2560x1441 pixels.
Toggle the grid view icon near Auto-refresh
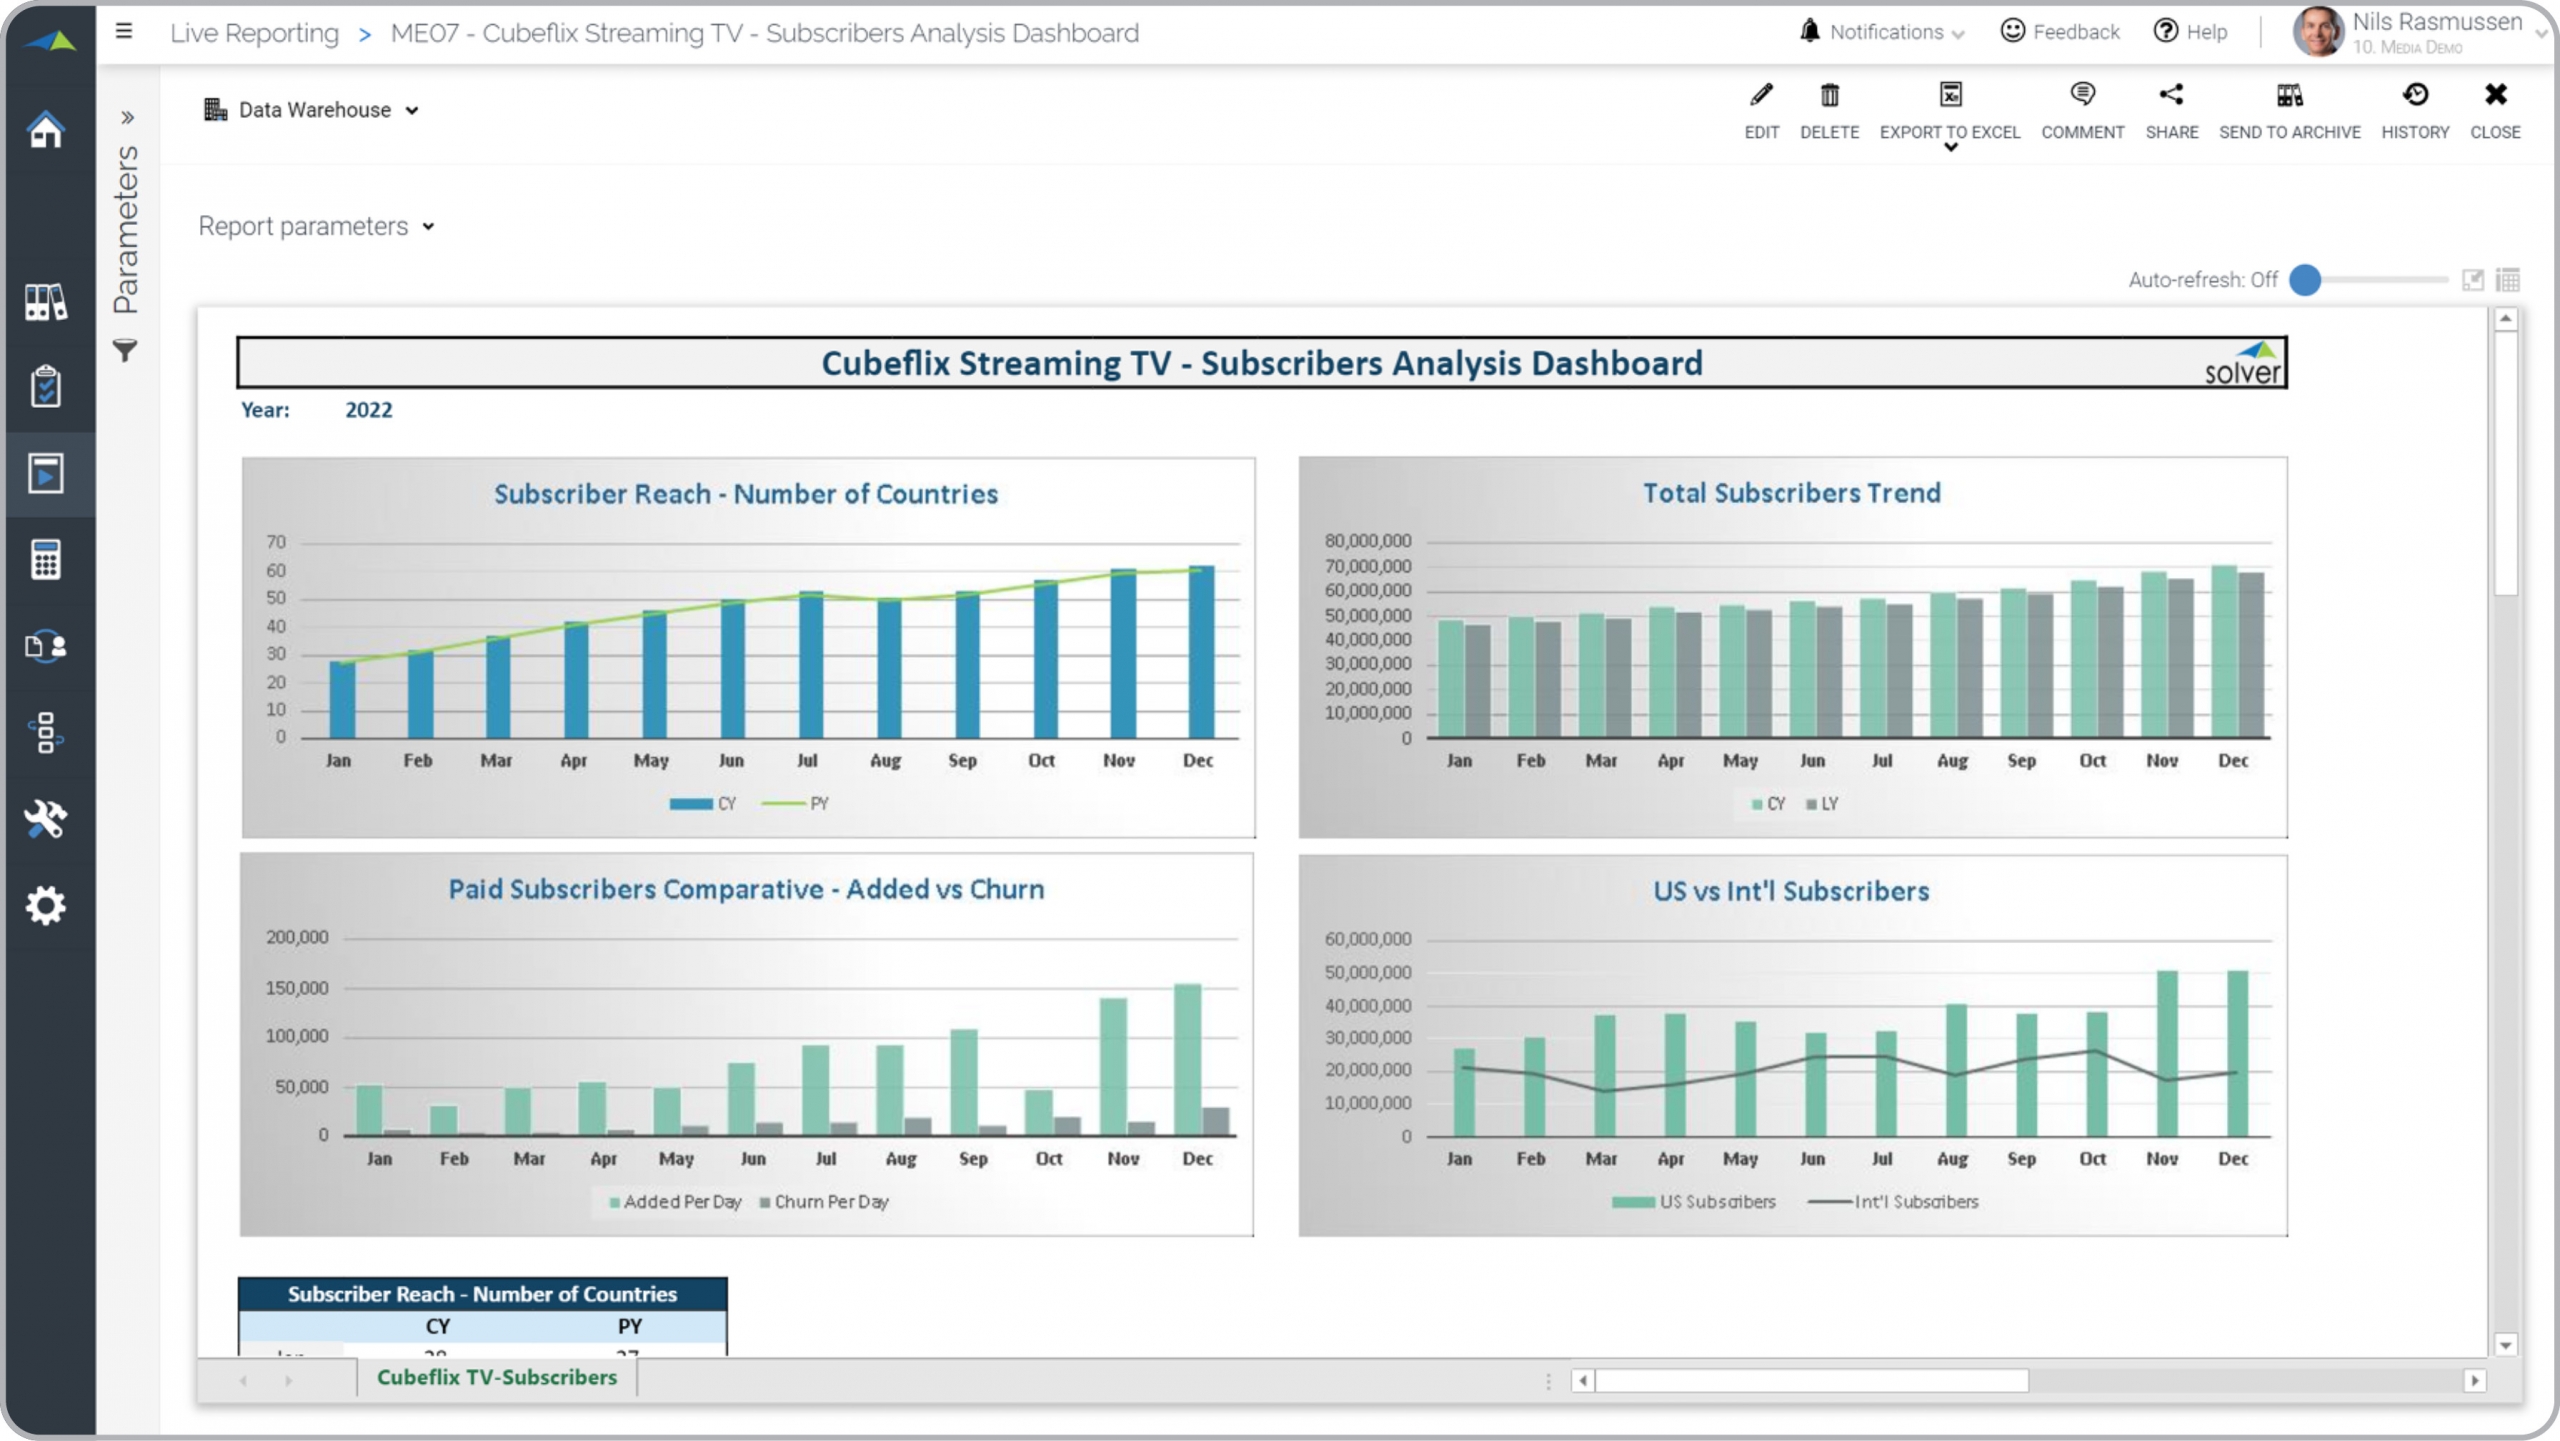[2507, 280]
